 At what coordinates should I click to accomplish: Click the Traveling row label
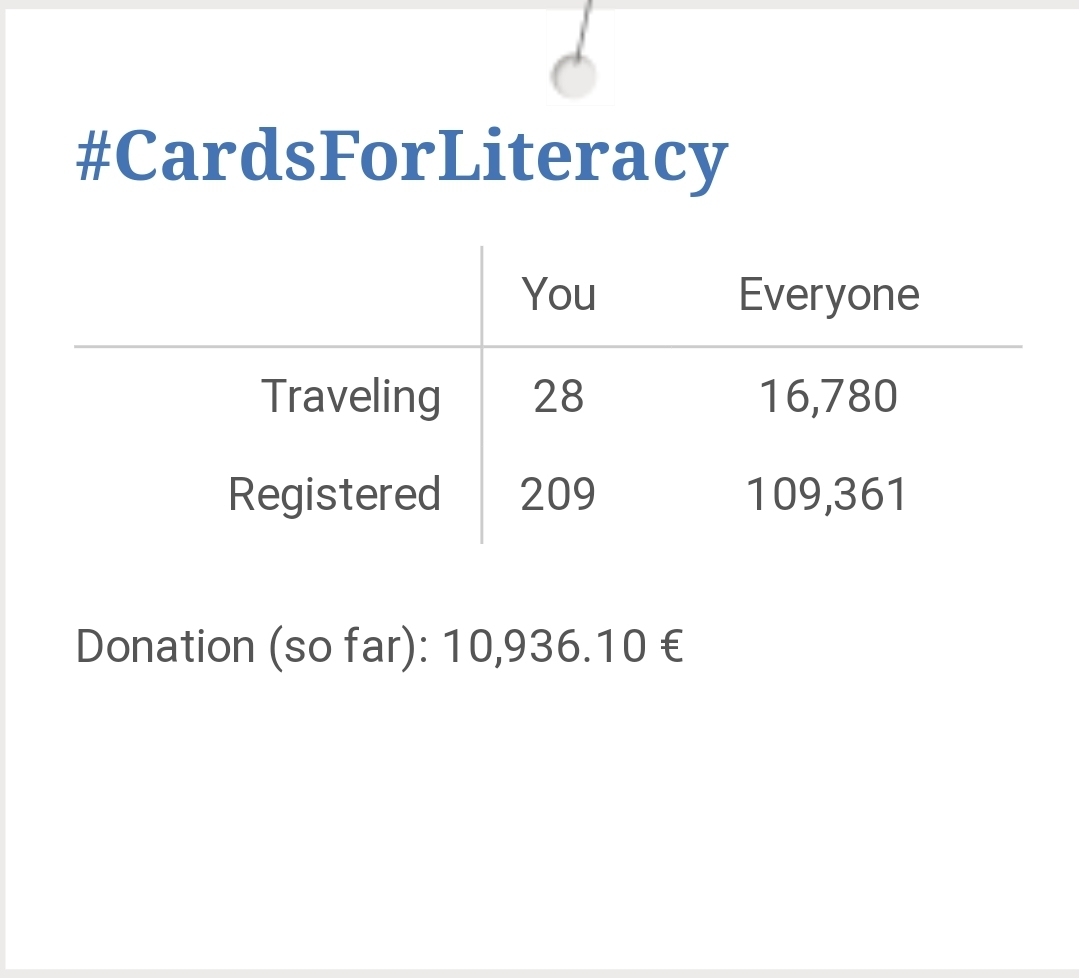click(351, 397)
